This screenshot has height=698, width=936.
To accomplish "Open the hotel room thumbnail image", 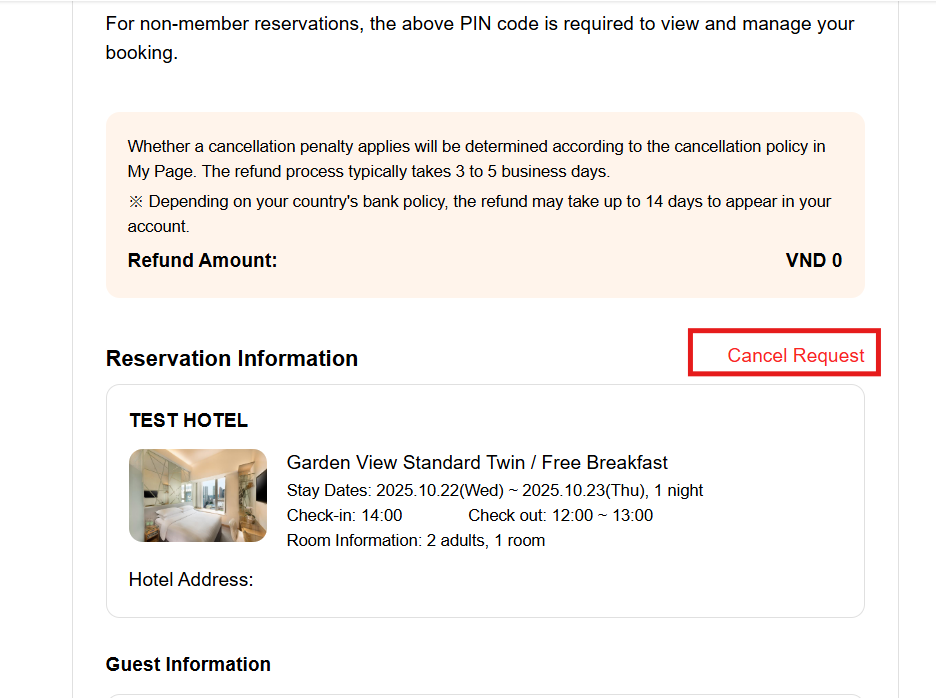I will (198, 495).
